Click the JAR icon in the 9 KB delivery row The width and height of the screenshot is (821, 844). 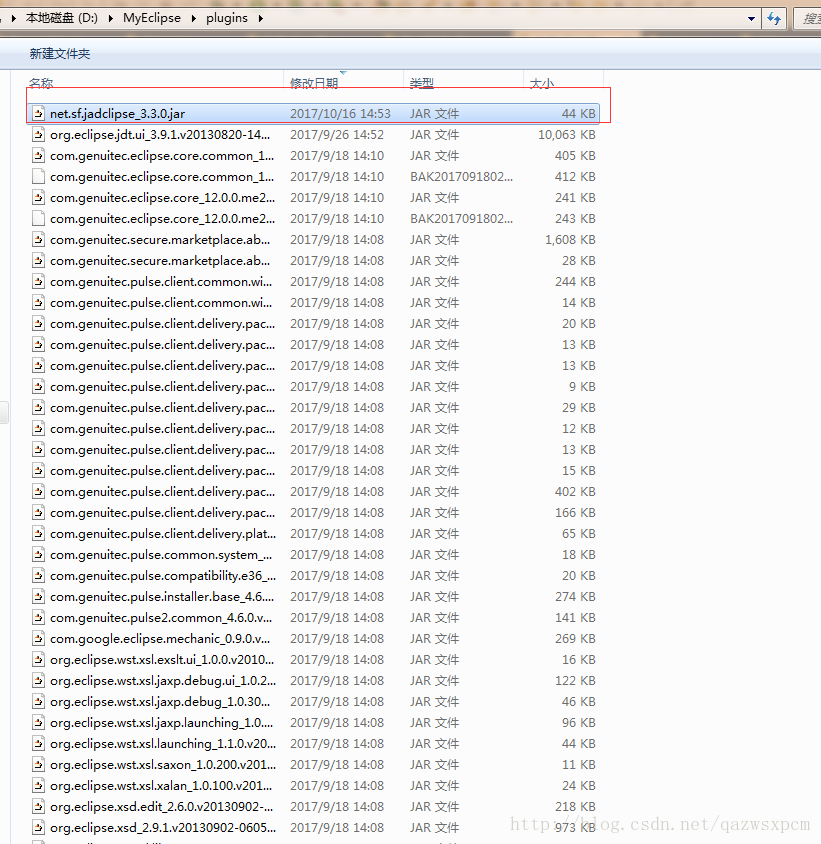tap(38, 386)
